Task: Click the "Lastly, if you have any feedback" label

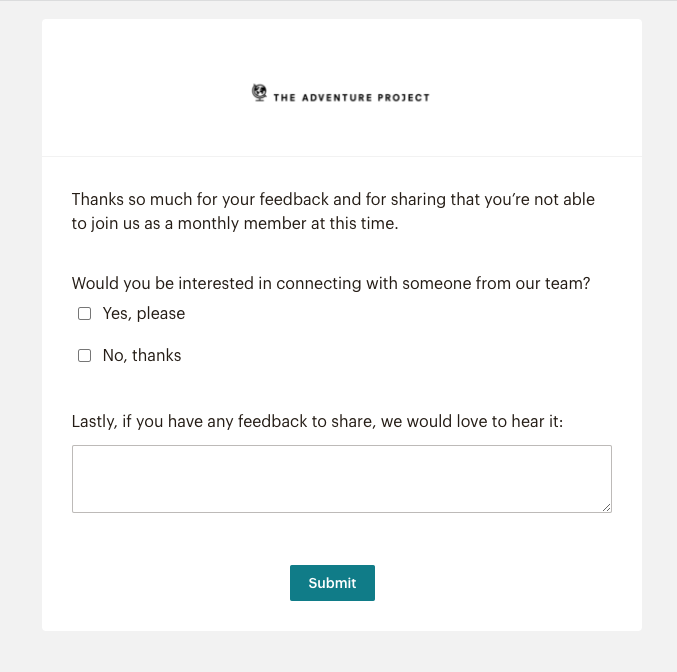Action: click(x=317, y=422)
